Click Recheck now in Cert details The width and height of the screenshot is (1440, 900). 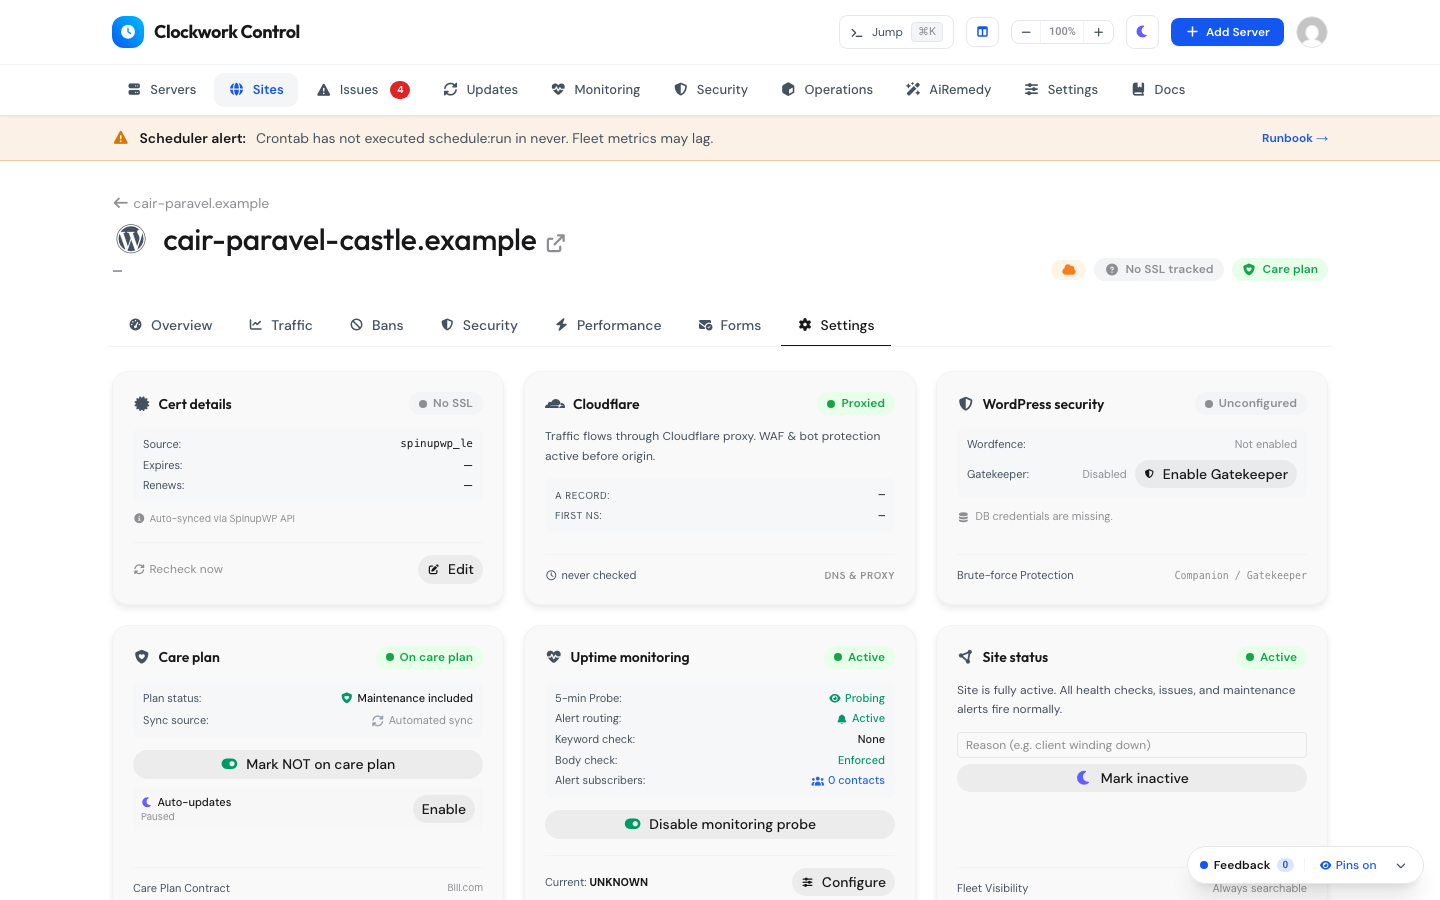[178, 569]
